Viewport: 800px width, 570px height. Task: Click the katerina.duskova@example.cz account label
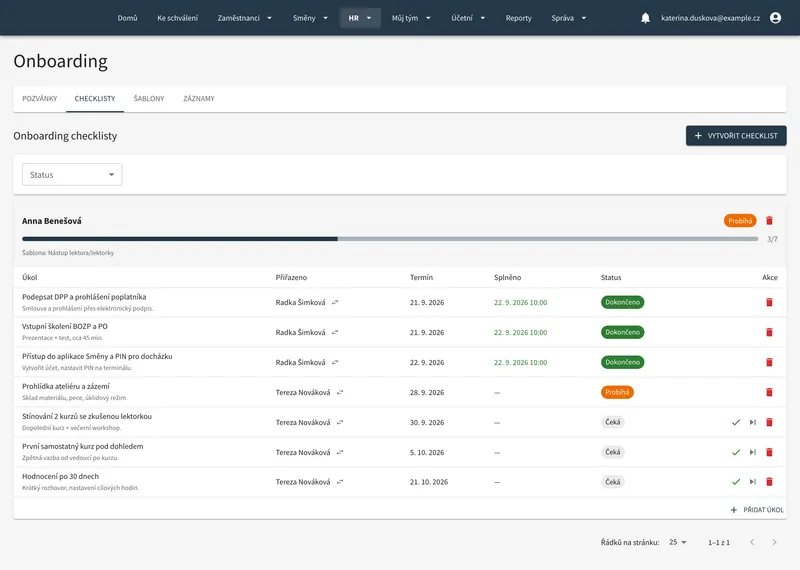point(710,18)
